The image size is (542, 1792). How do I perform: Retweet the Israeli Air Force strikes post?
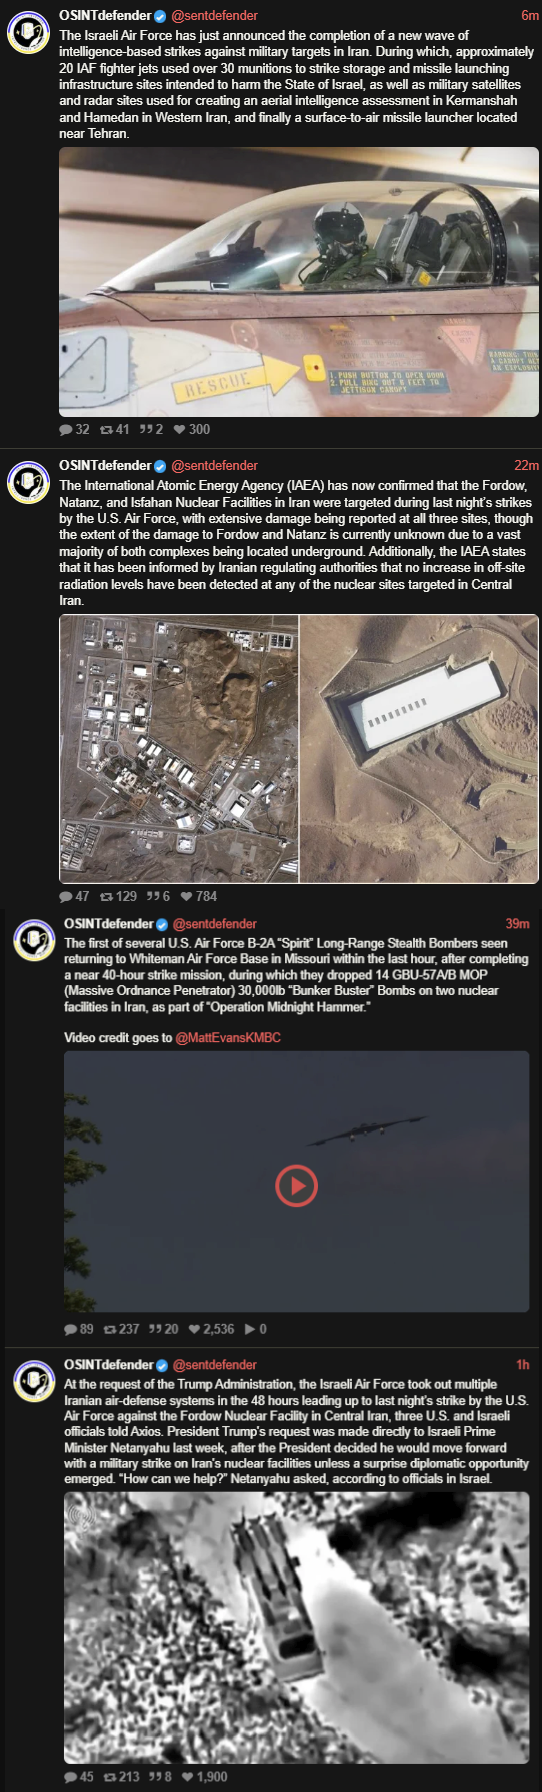tap(106, 429)
